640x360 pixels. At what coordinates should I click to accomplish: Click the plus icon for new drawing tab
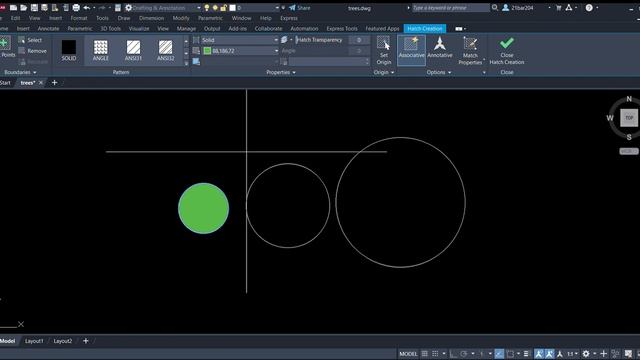tap(54, 83)
